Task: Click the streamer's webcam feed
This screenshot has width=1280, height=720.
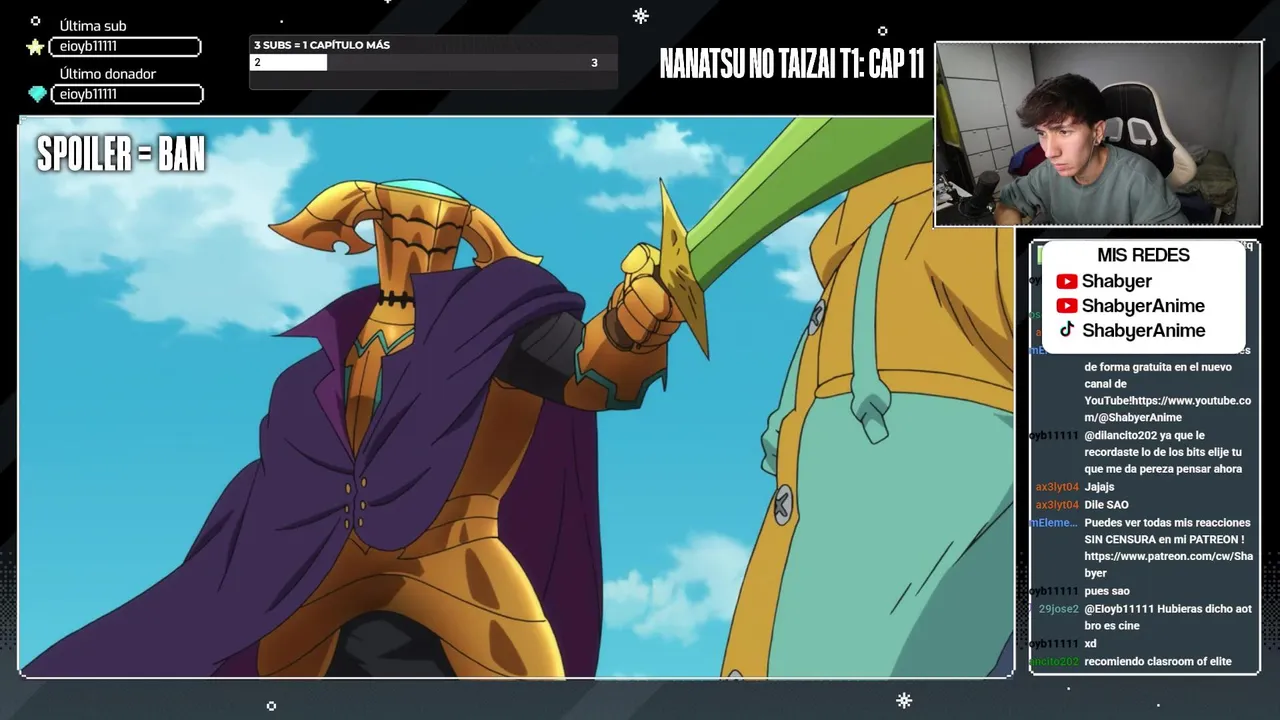Action: point(1098,134)
